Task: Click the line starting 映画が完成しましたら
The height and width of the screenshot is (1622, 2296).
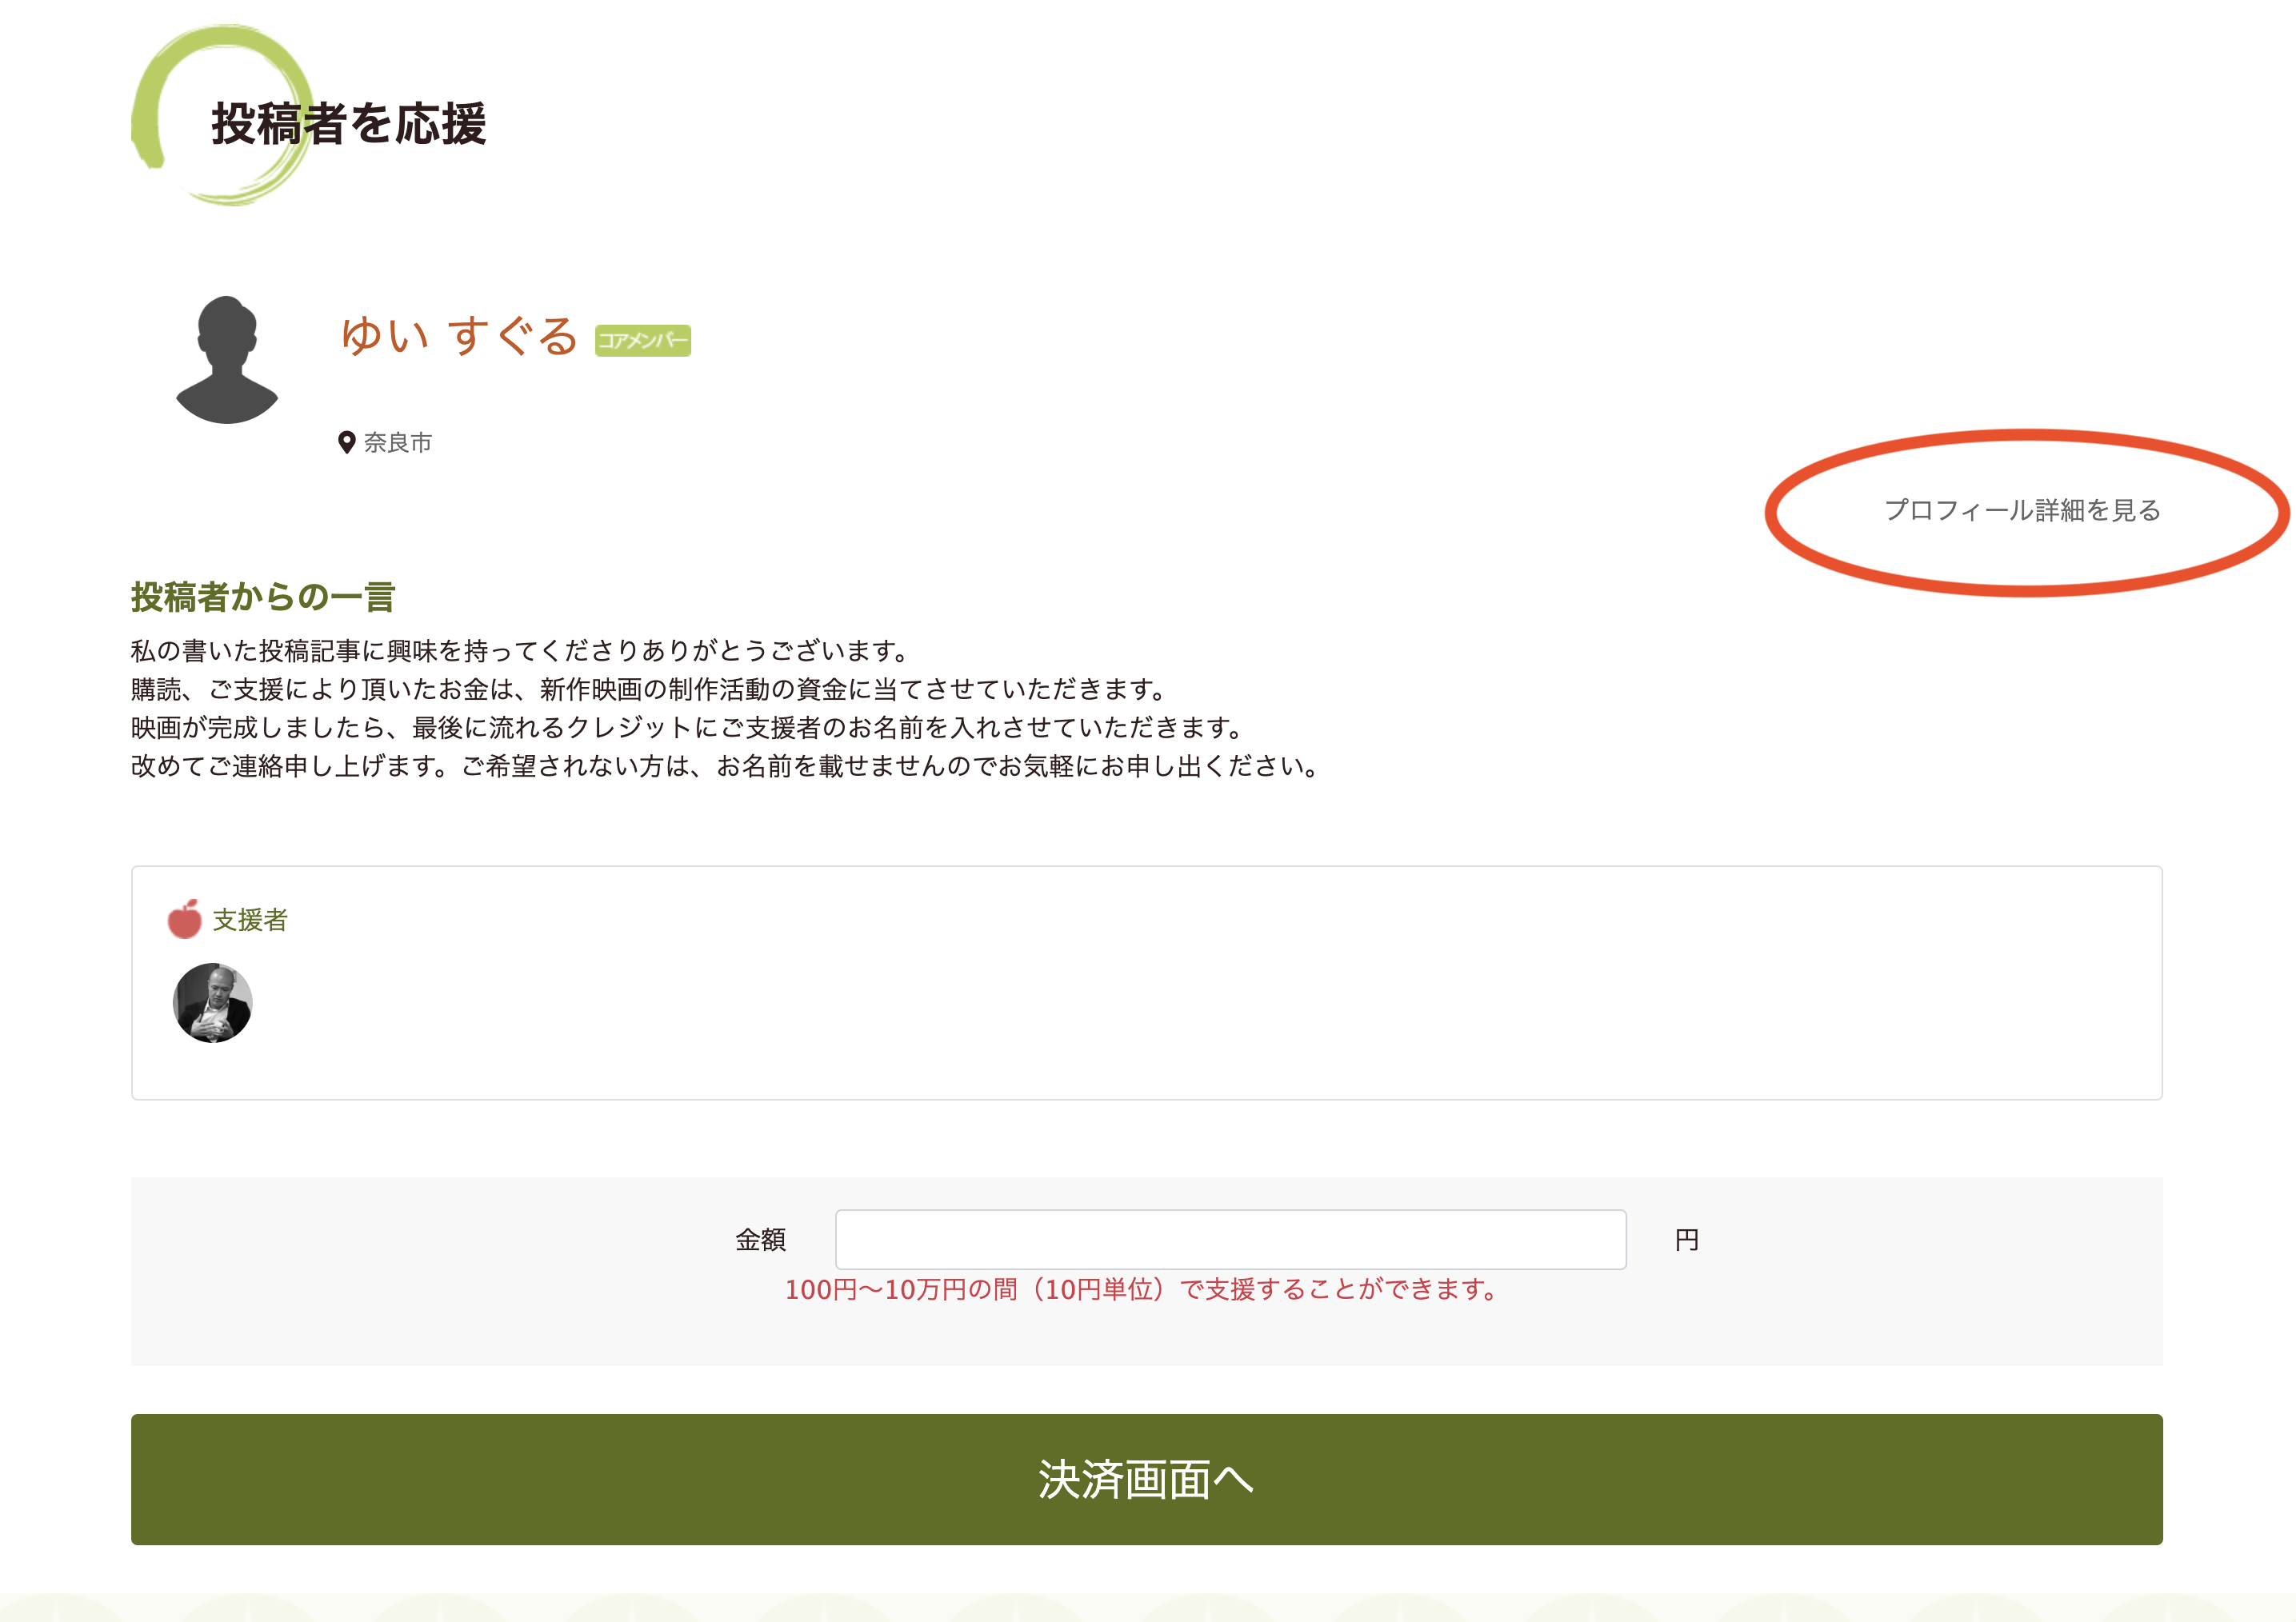Action: pyautogui.click(x=687, y=727)
